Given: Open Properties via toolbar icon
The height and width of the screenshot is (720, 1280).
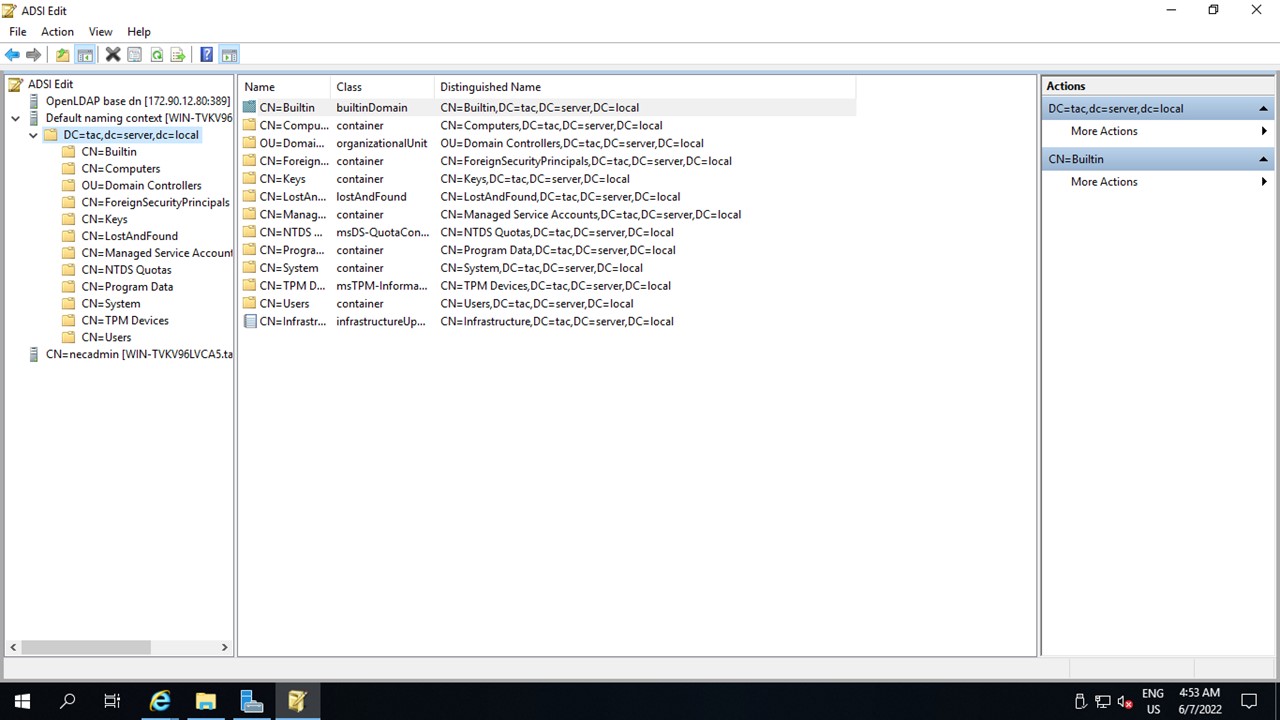Looking at the screenshot, I should [134, 55].
